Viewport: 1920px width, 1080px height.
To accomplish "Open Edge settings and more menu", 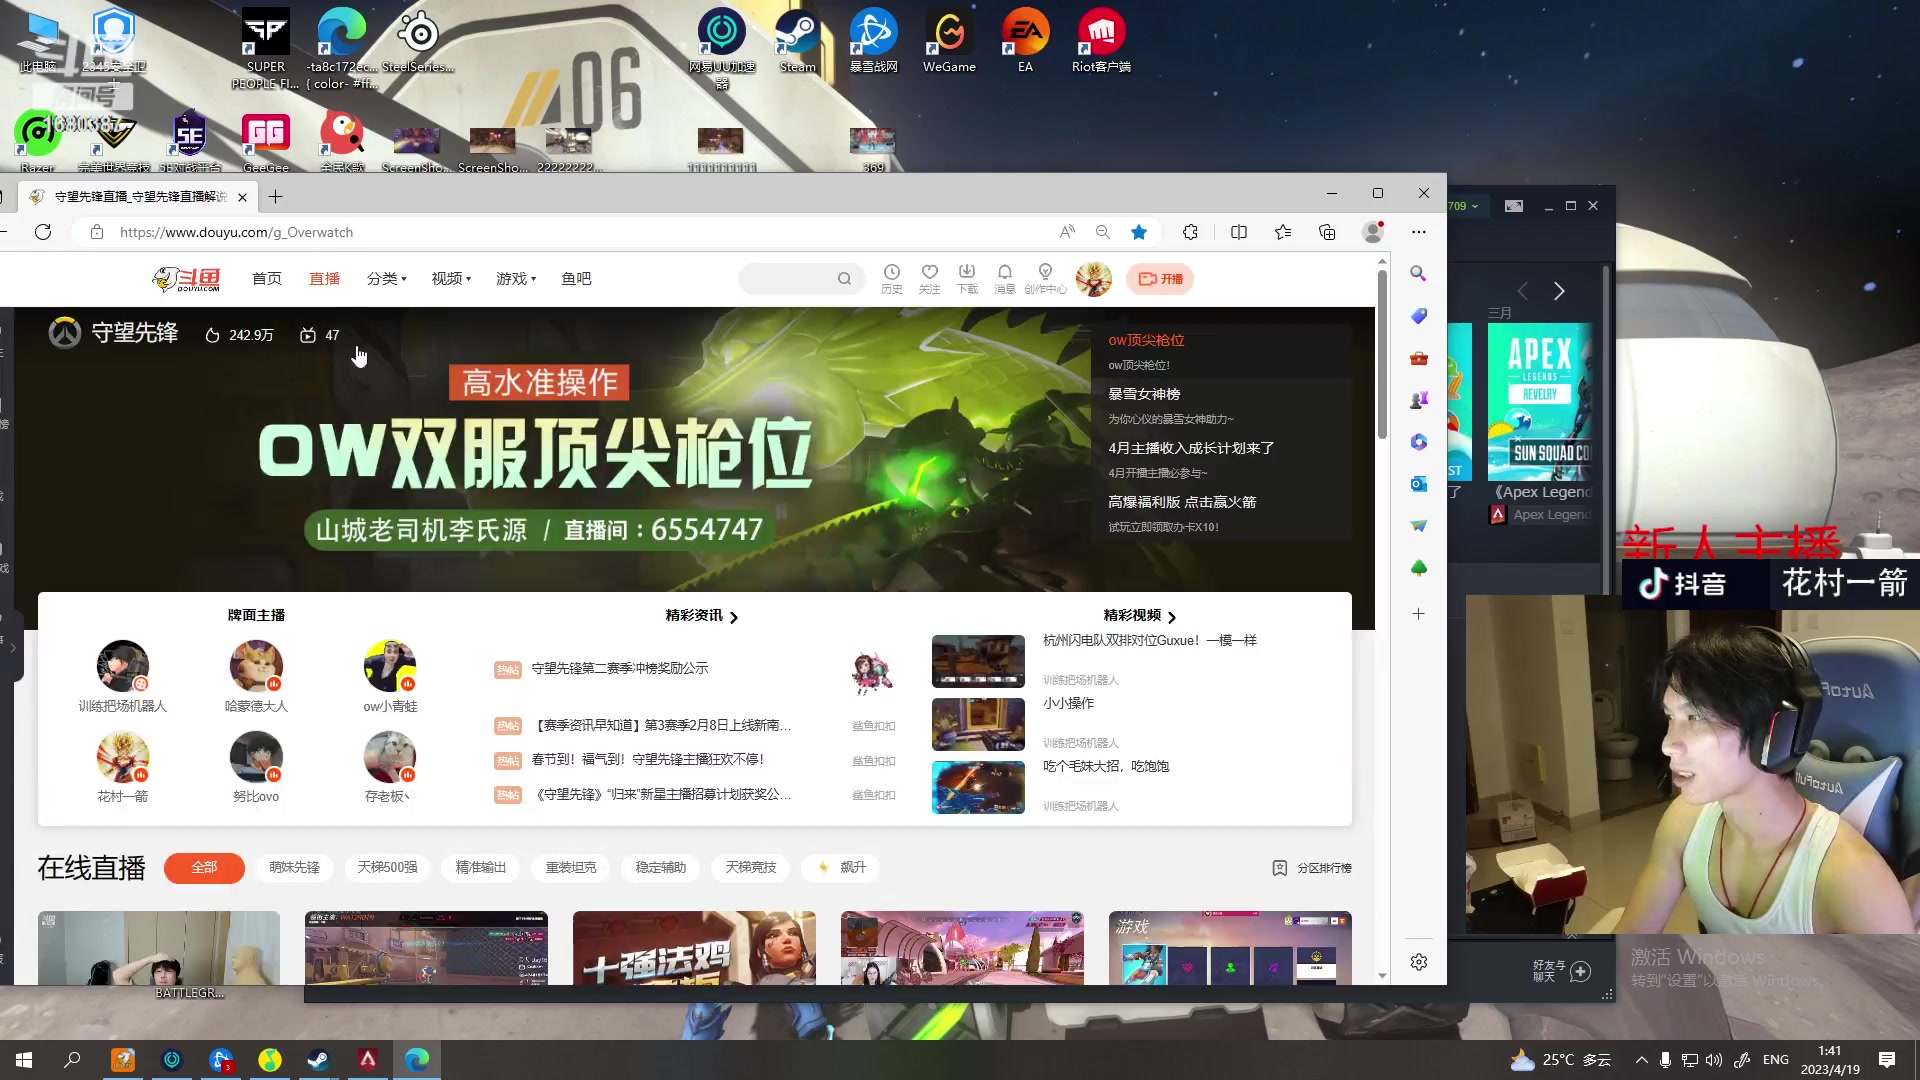I will pos(1418,232).
